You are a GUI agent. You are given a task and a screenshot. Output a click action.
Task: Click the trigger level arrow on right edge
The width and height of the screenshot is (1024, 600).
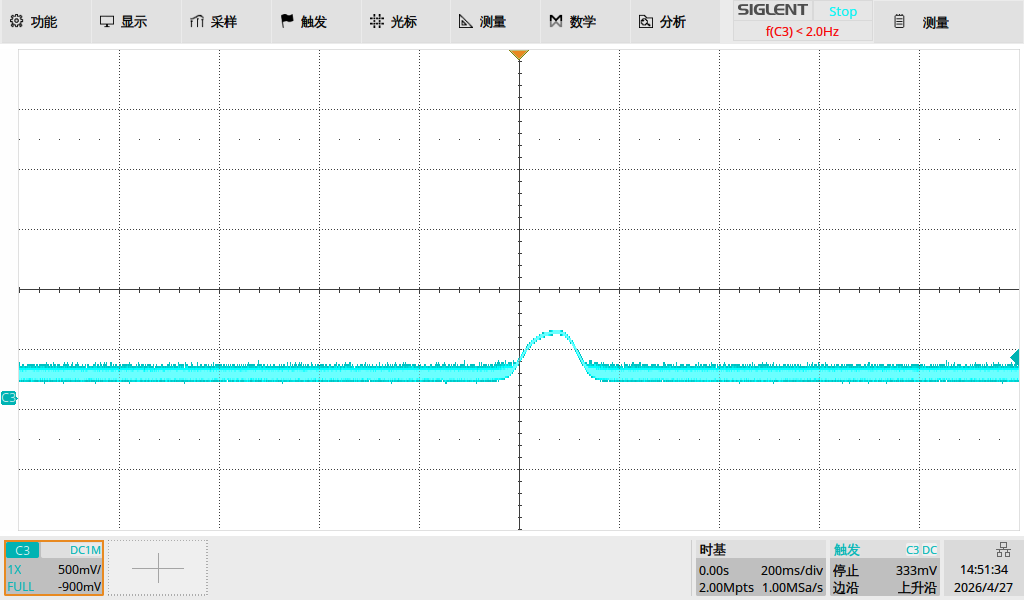[x=1014, y=357]
